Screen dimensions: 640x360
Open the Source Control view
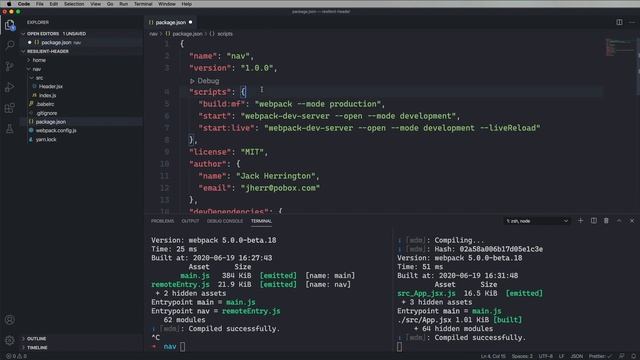(10, 66)
